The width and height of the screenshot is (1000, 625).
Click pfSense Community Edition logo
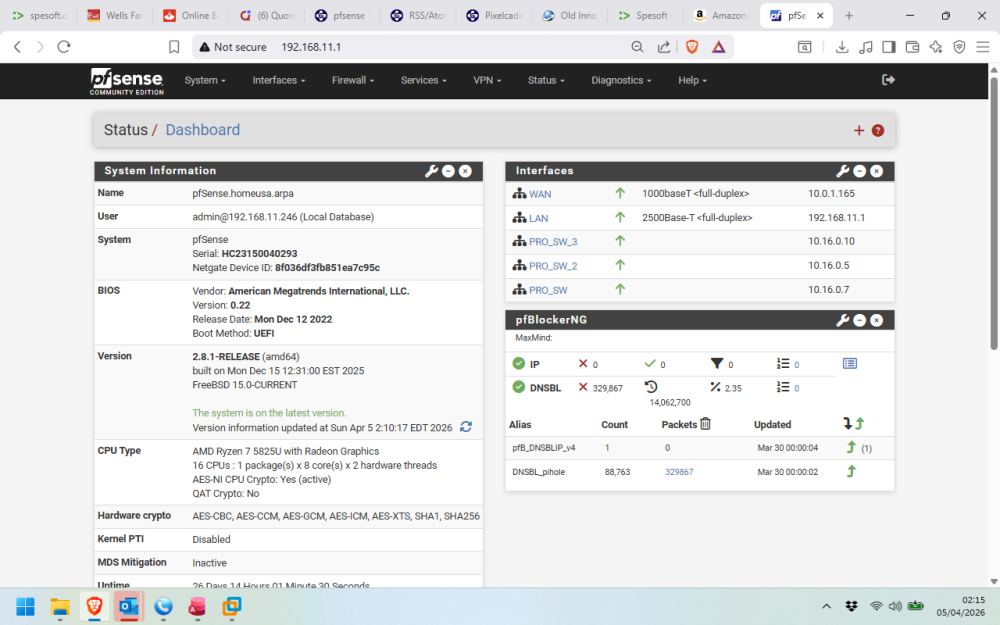[x=127, y=81]
